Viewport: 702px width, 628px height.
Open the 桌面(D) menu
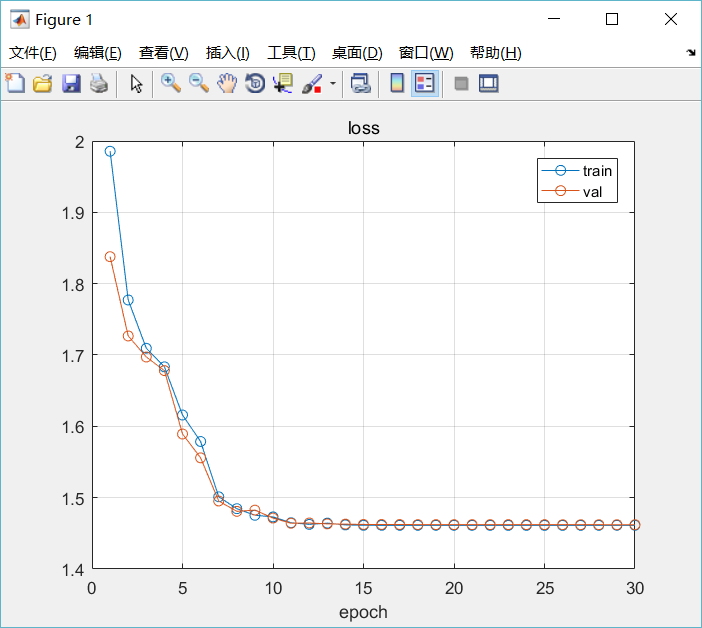coord(357,53)
